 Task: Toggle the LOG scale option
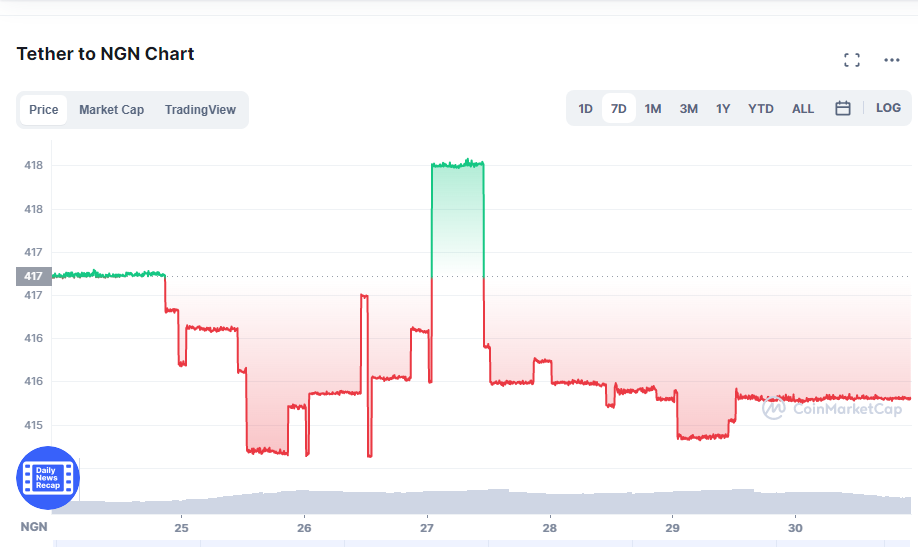888,108
